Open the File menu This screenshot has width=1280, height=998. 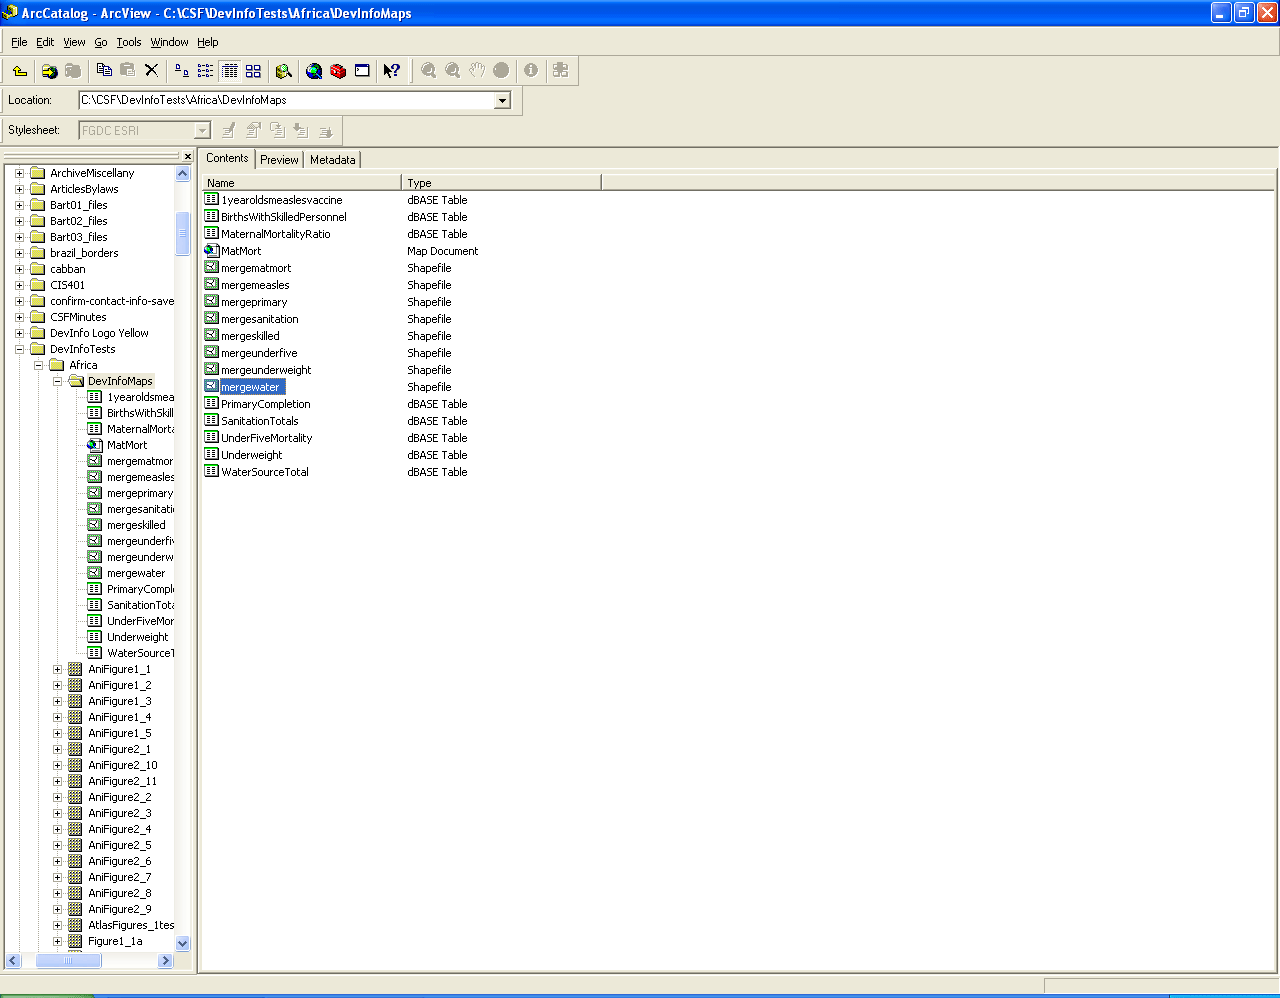coord(19,42)
